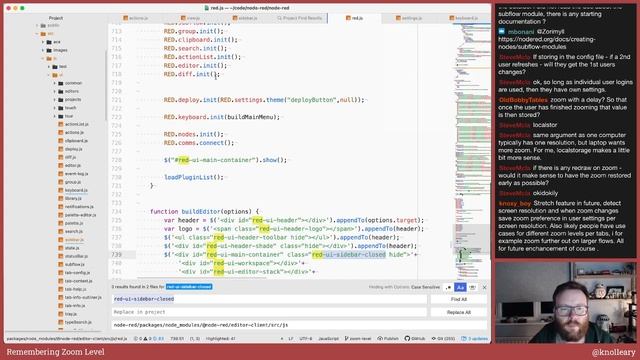640x360 pixels.
Task: Open sidebar.js in the project tree
Action: pos(74,240)
